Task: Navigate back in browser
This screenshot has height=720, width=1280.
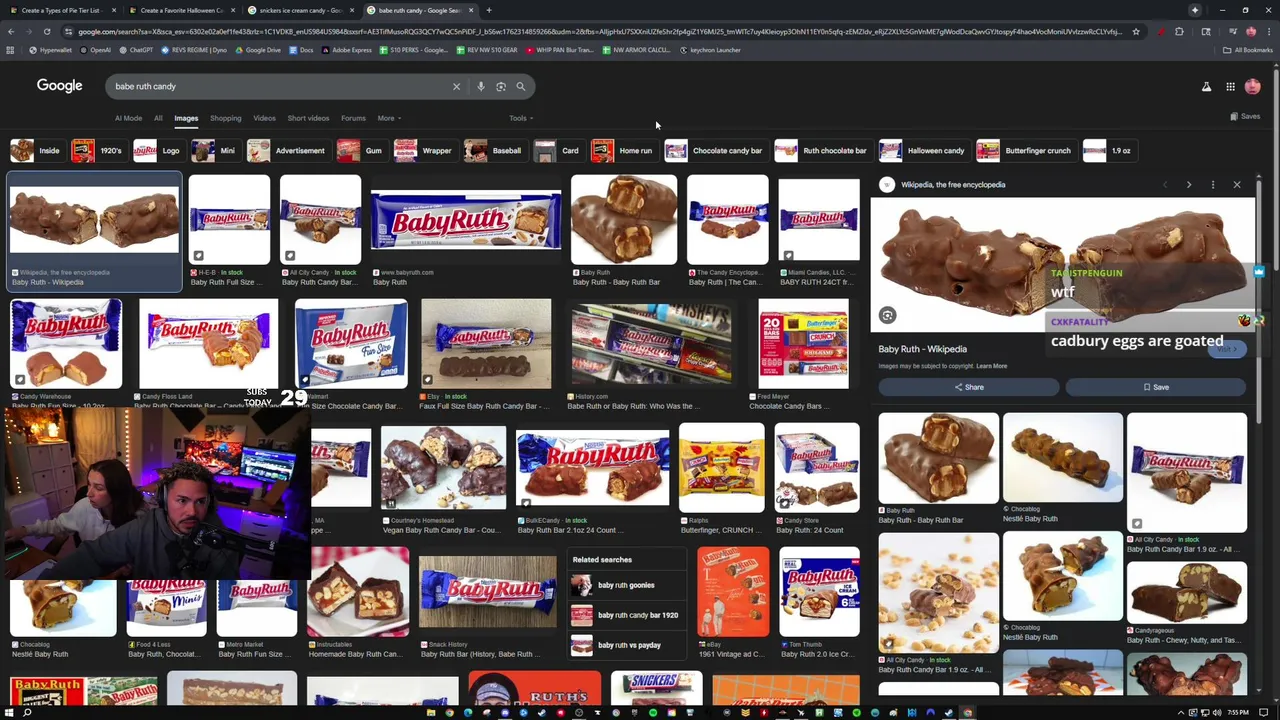Action: tap(11, 31)
